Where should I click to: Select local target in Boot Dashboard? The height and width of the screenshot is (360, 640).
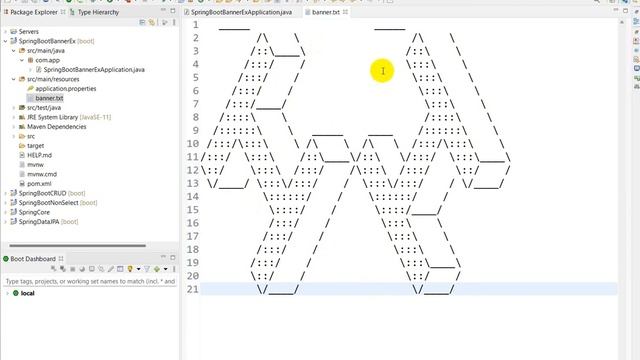tap(27, 293)
